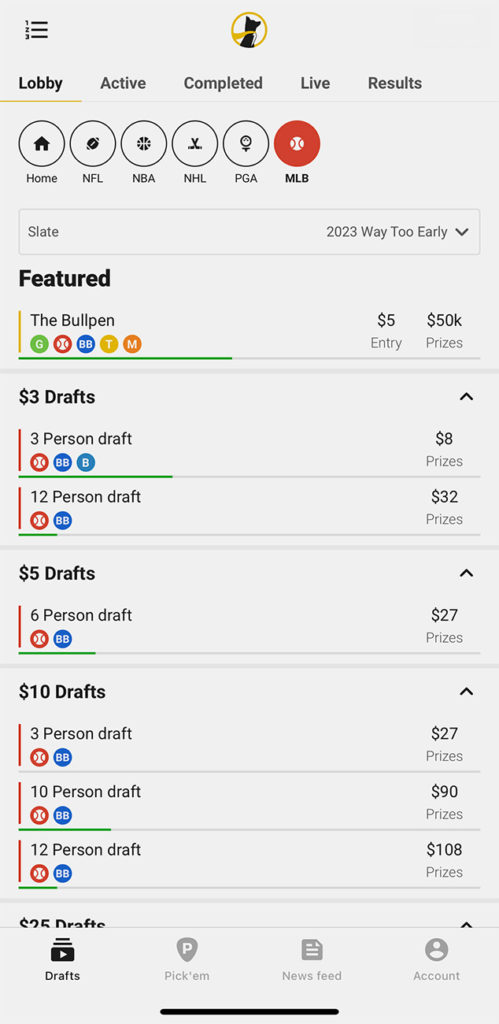Select the red MLB baseball icon
Image resolution: width=499 pixels, height=1024 pixels.
pyautogui.click(x=297, y=144)
